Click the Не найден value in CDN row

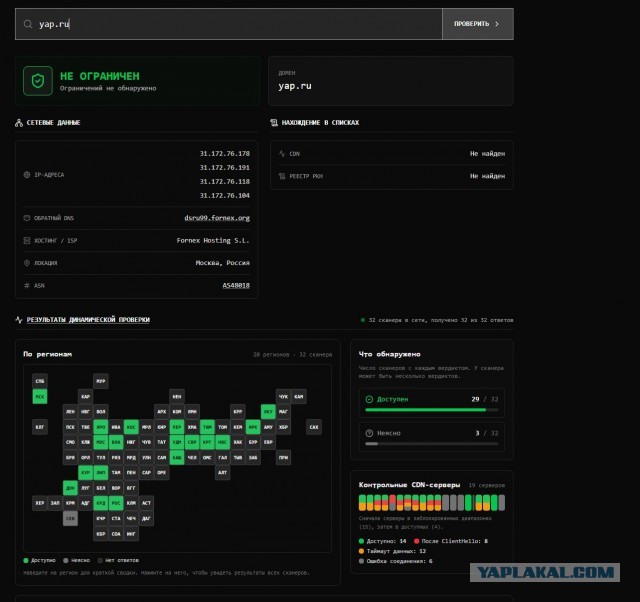click(487, 154)
